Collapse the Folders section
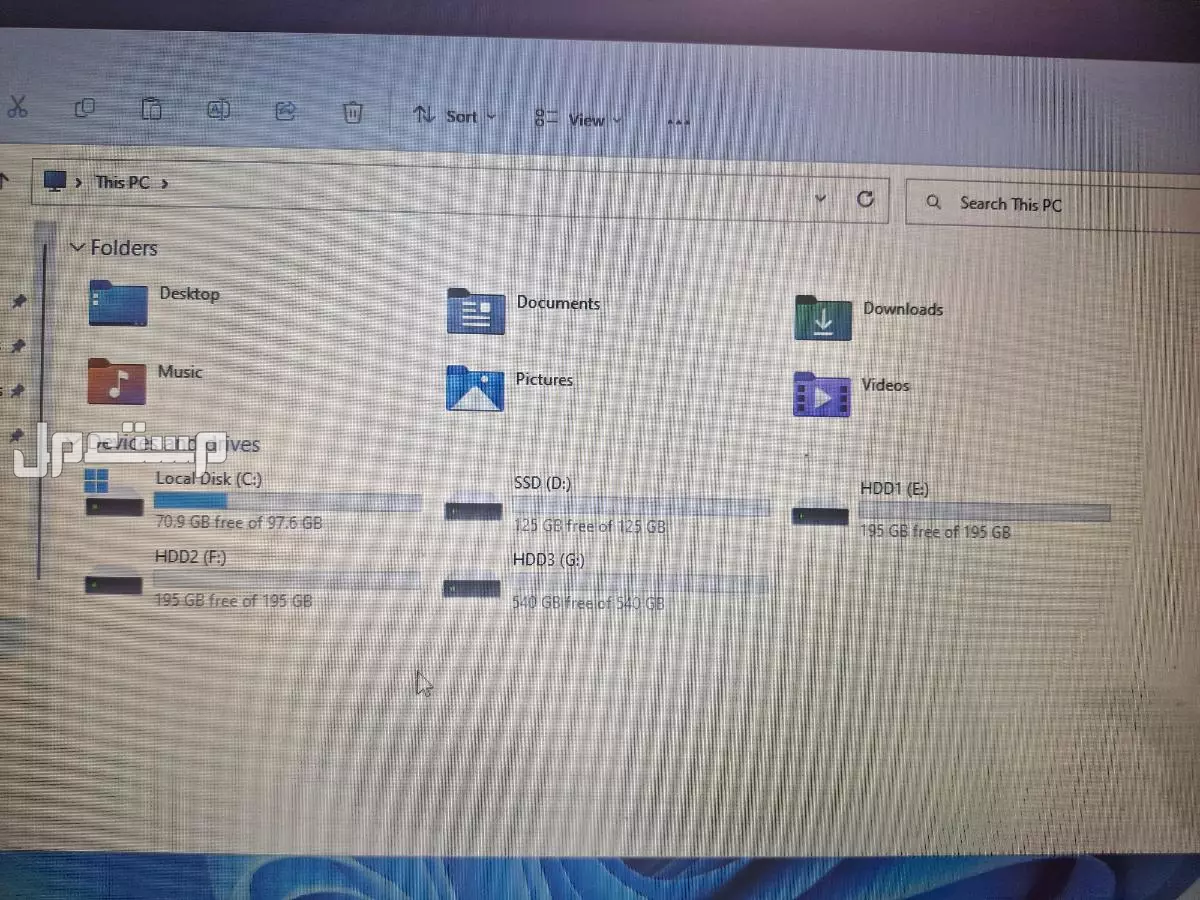Screen dimensions: 1200x900 click(77, 246)
